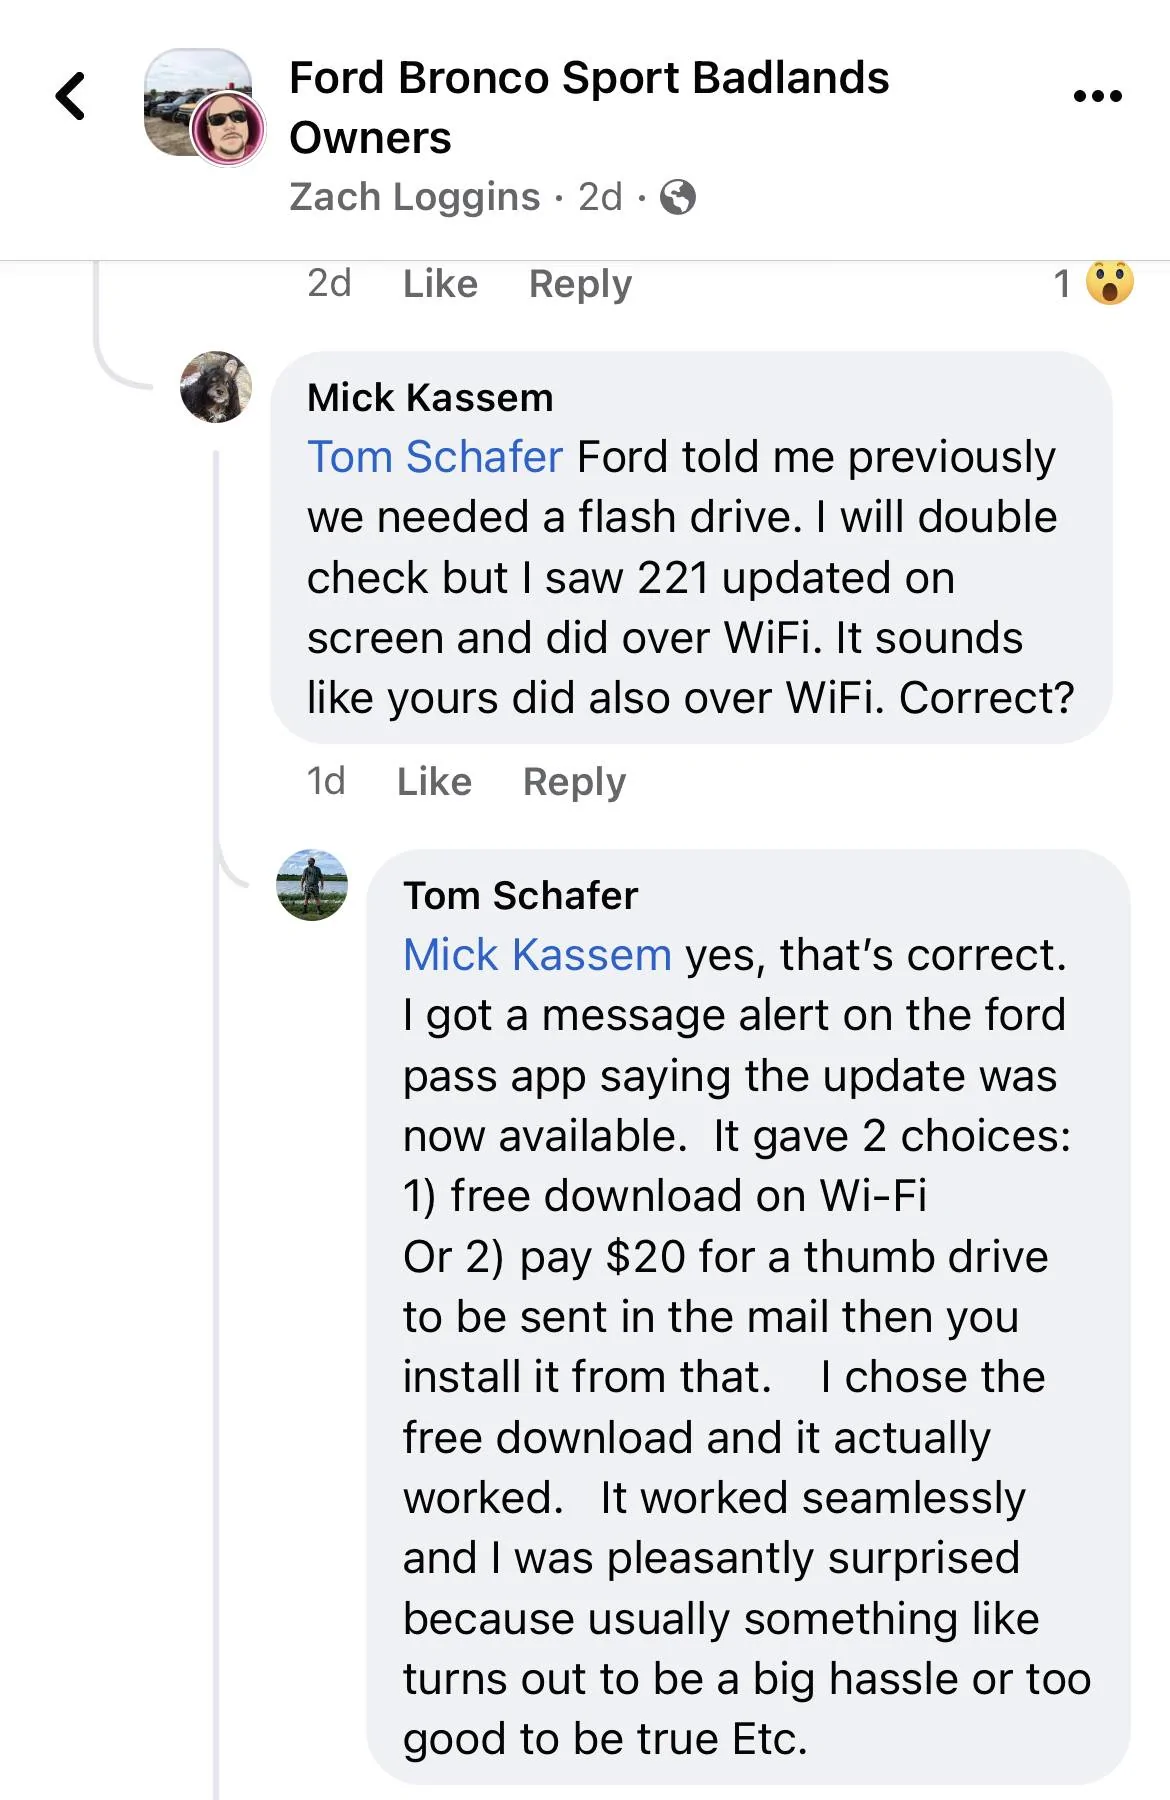Like Mick Kassem's comment

(x=434, y=781)
